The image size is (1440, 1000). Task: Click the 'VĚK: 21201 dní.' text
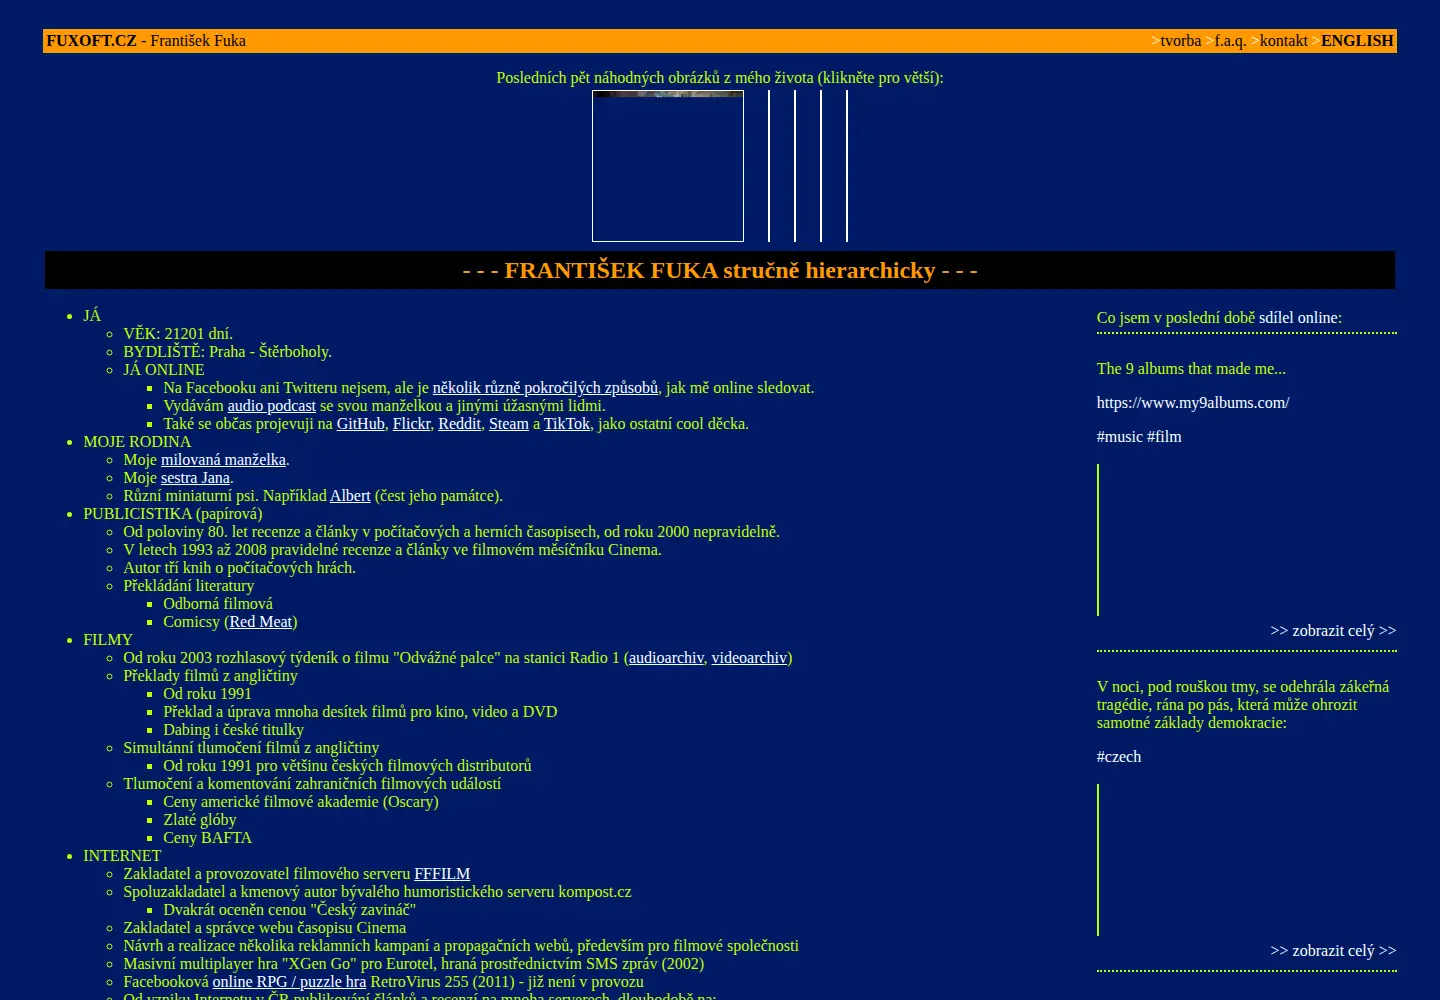pyautogui.click(x=178, y=334)
